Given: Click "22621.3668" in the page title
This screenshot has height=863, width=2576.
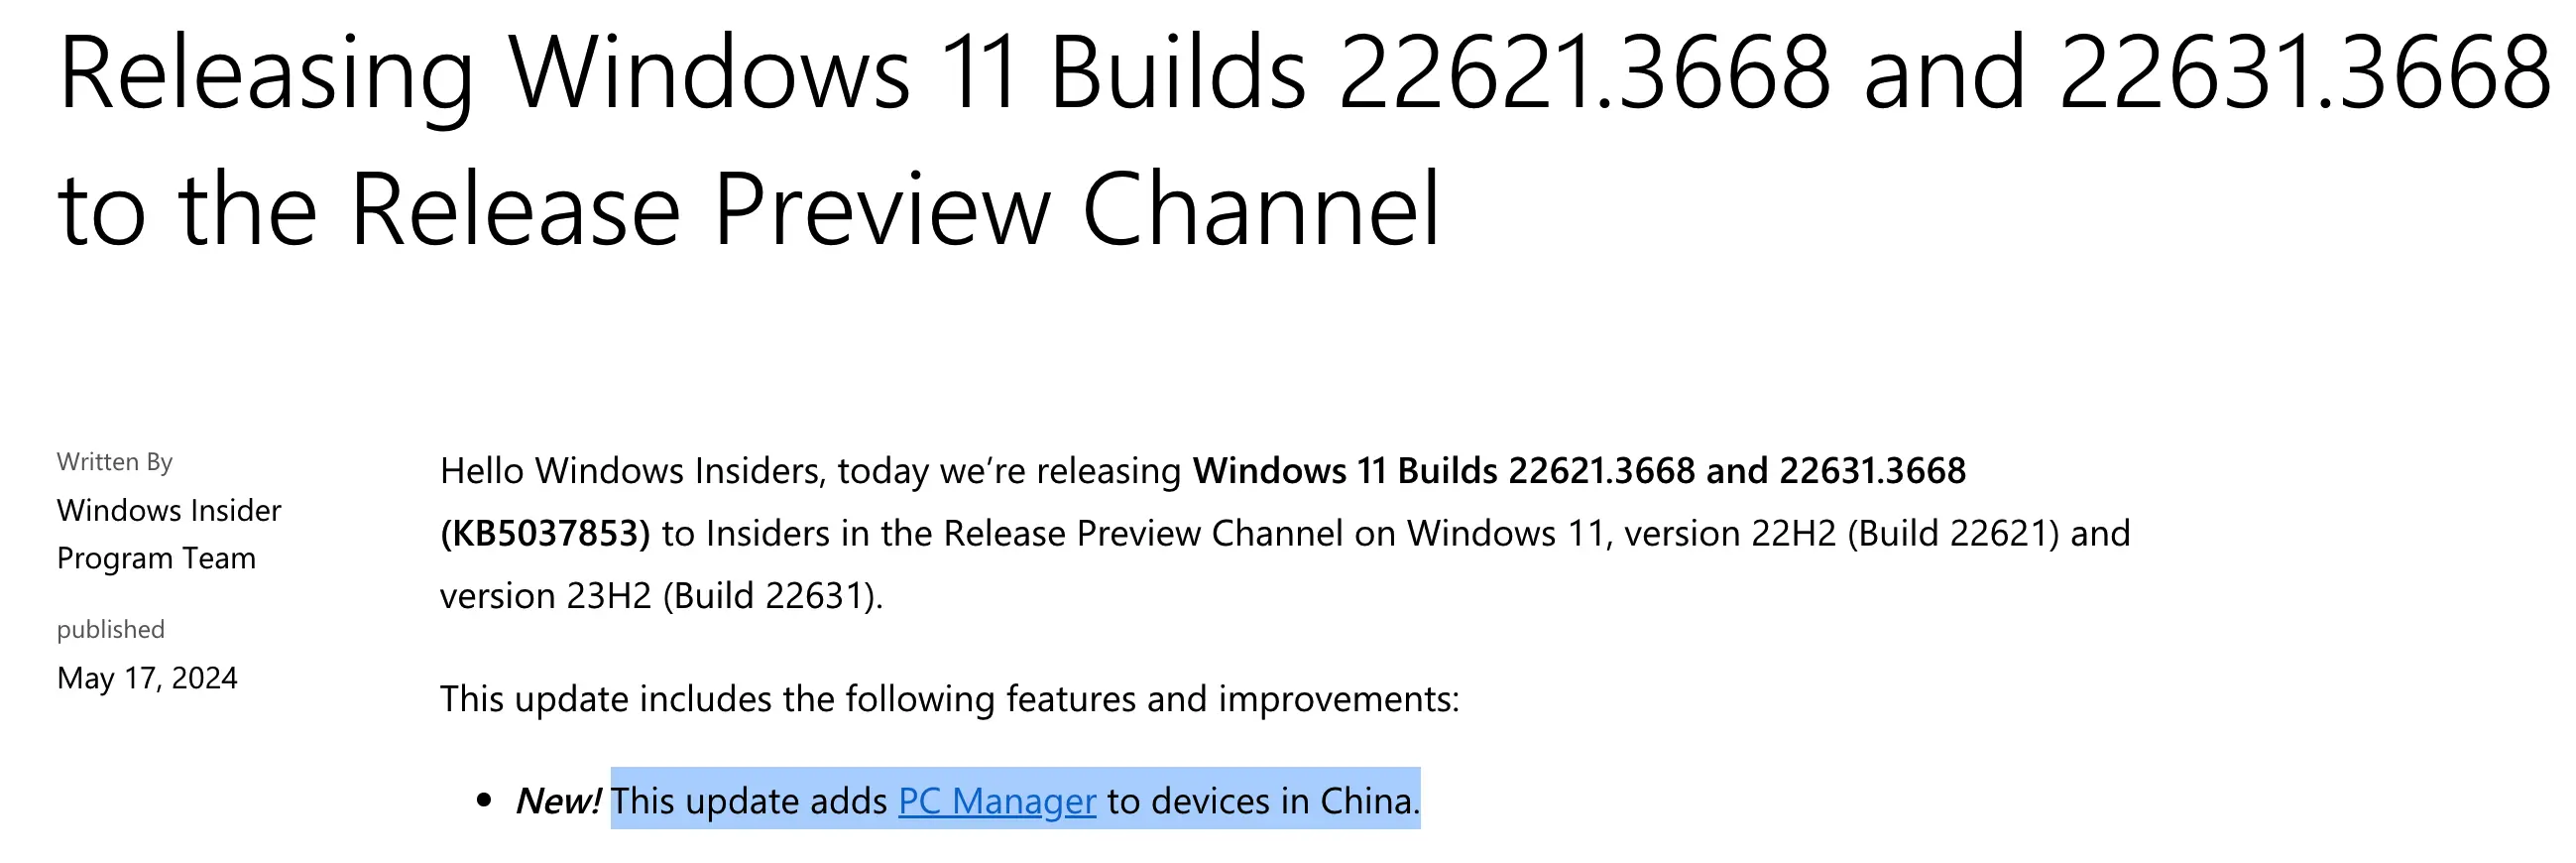Looking at the screenshot, I should (x=1584, y=72).
